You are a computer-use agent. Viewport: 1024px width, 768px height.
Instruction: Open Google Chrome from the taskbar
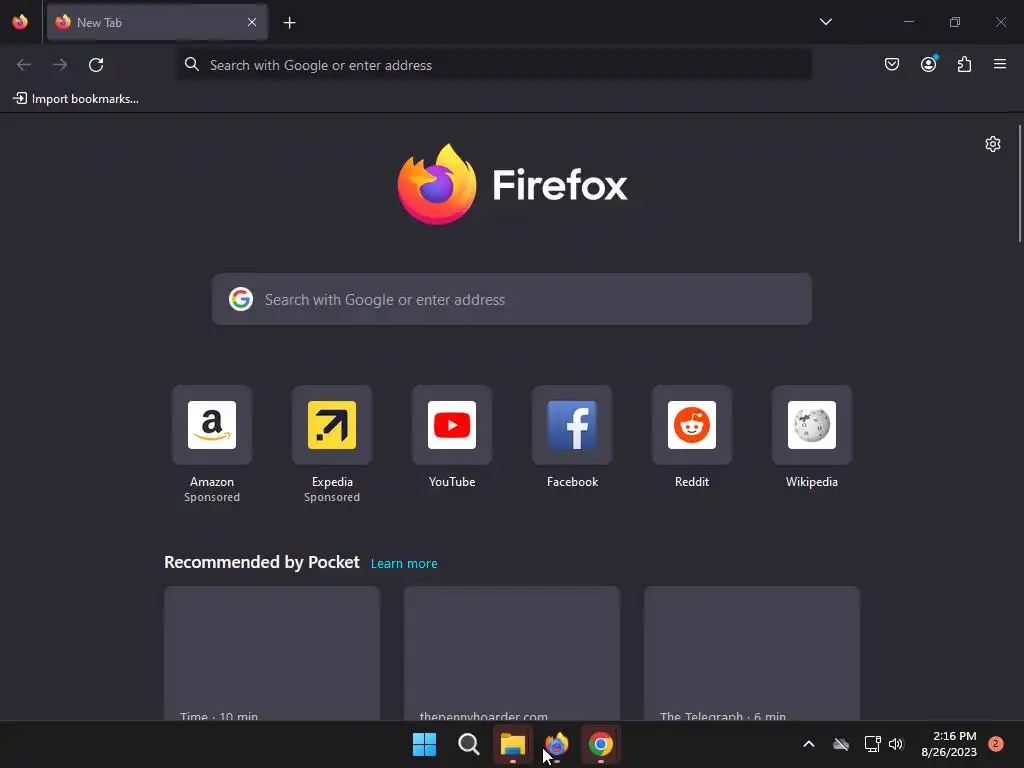point(600,744)
